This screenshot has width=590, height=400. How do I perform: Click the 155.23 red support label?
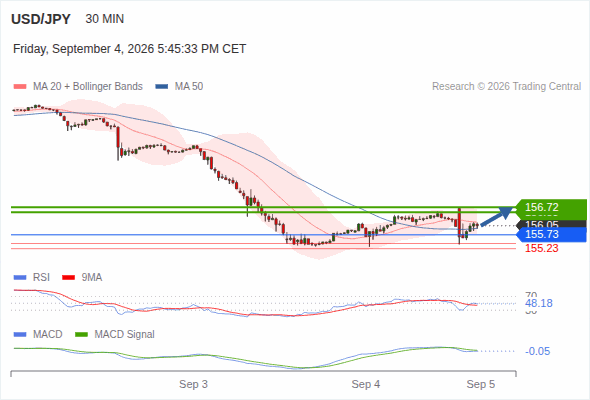pos(541,248)
